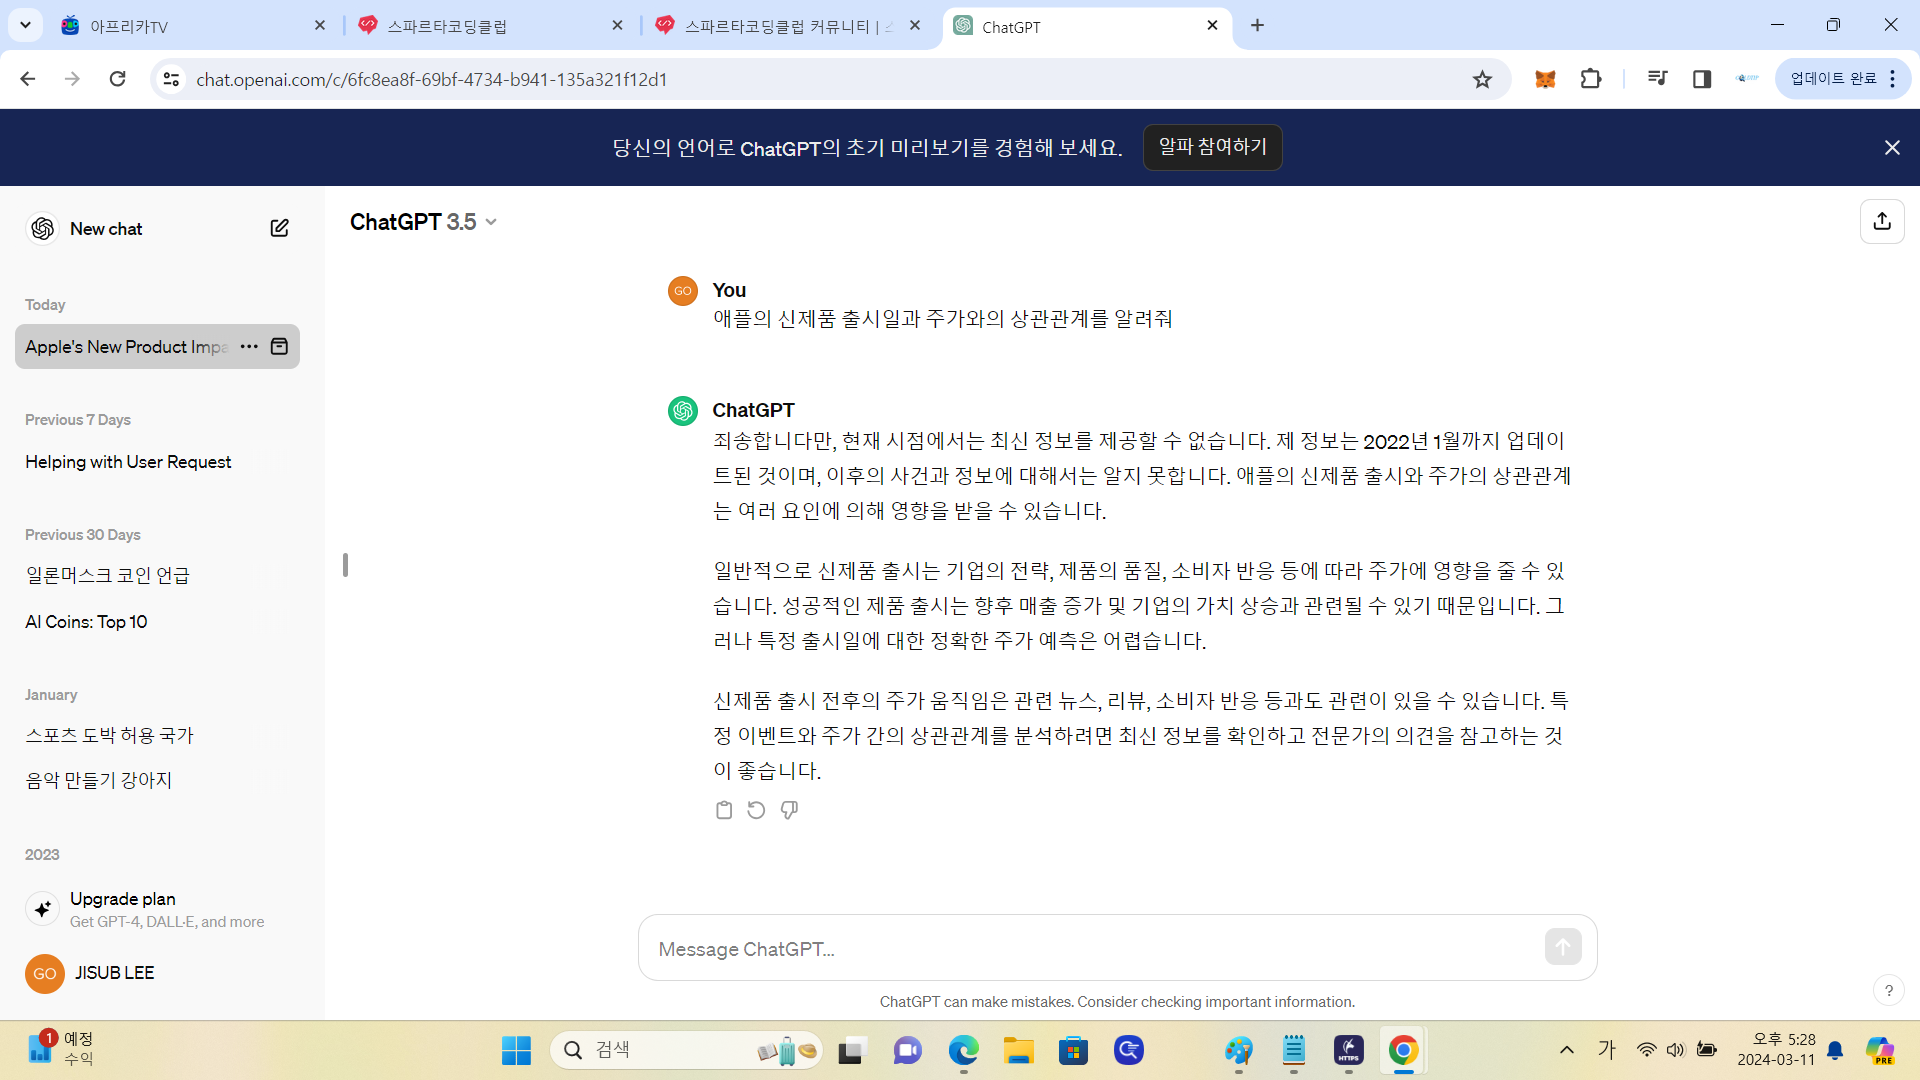
Task: Close the Korean alpha preview banner
Action: tap(1892, 147)
